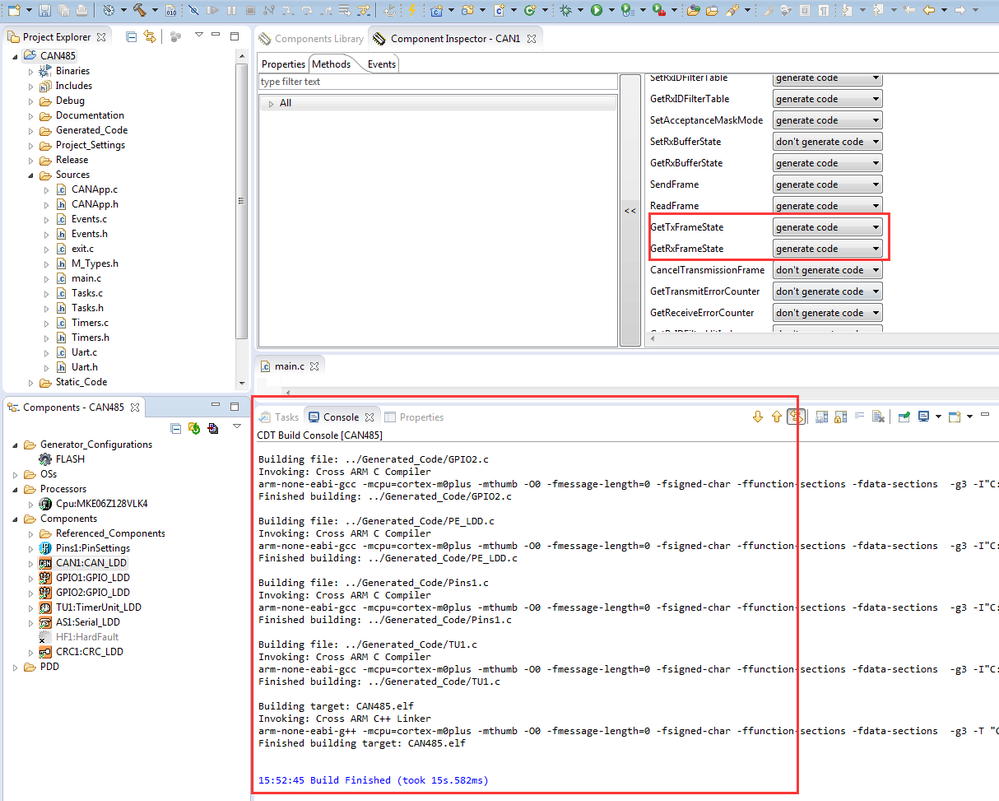The width and height of the screenshot is (999, 801).
Task: Click Collapse All in Components panel
Action: pyautogui.click(x=176, y=429)
